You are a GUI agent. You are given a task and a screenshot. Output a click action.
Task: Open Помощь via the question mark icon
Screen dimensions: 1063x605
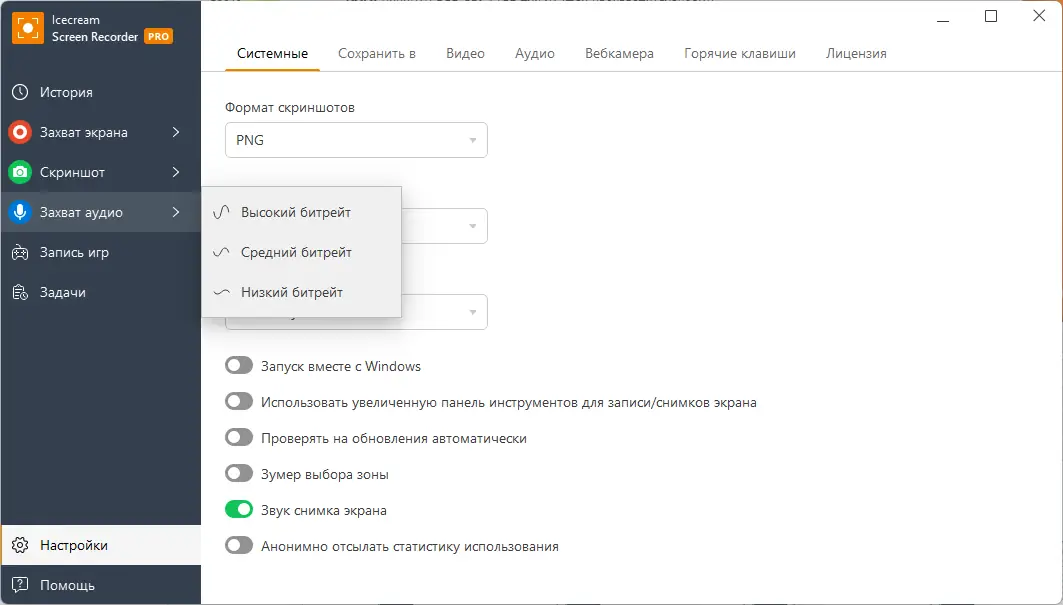[21, 584]
